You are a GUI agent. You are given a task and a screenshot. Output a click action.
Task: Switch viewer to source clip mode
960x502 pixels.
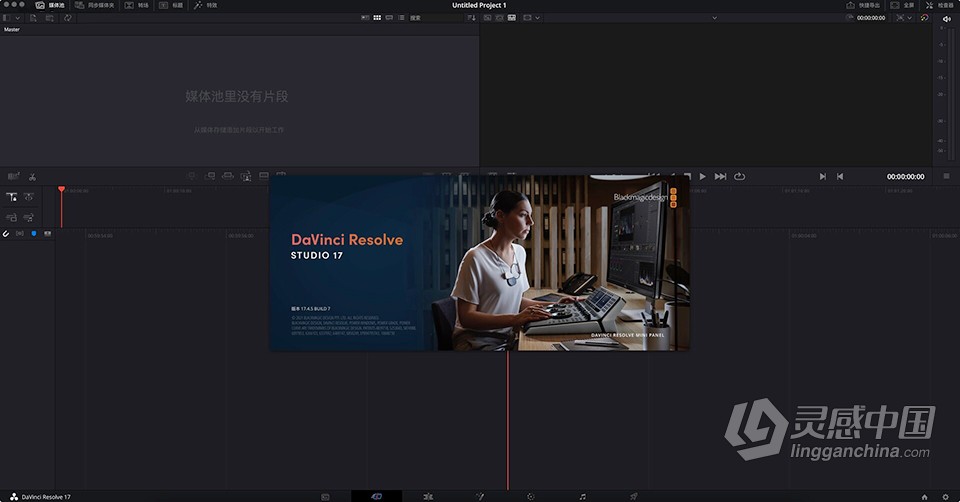click(487, 18)
